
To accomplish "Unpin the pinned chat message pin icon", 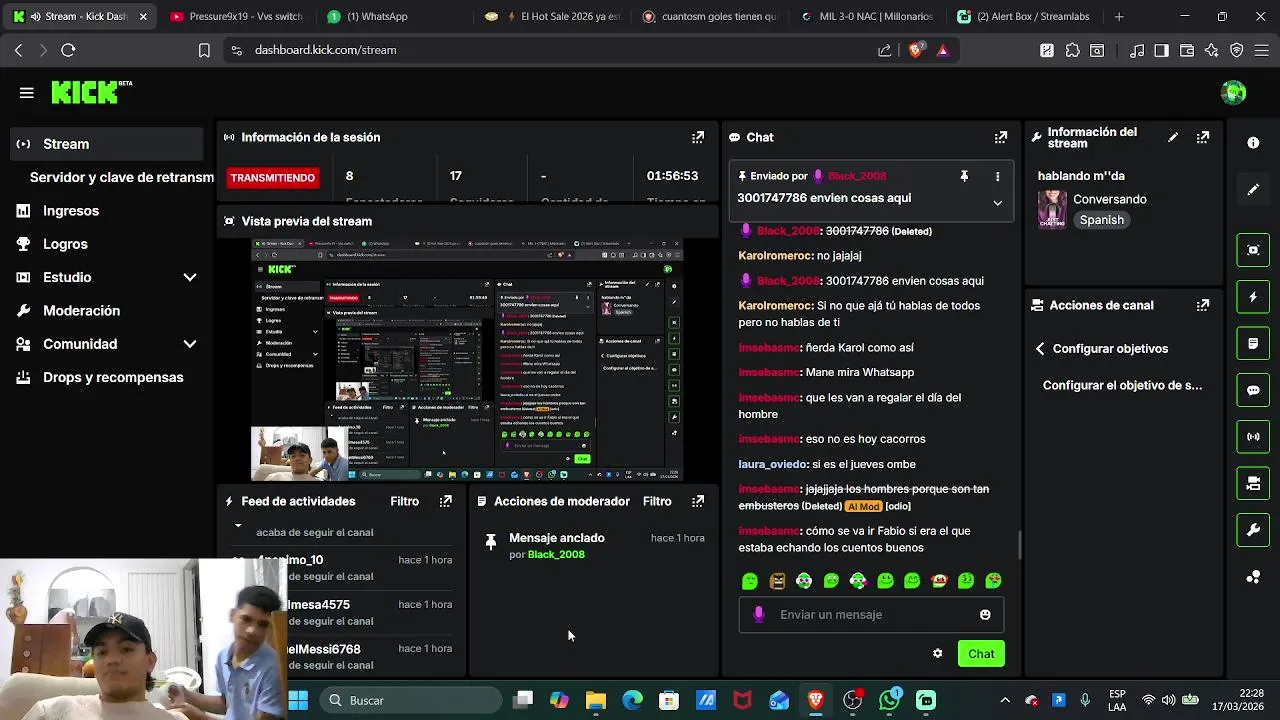I will point(964,176).
